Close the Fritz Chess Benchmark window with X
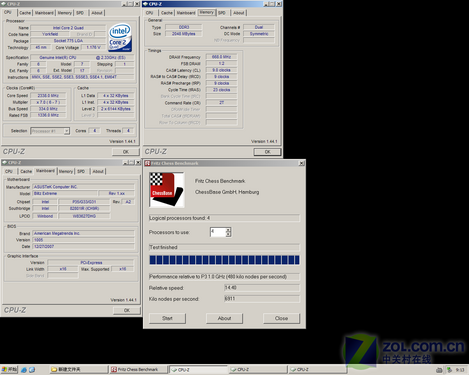This screenshot has height=375, width=469. coord(301,163)
